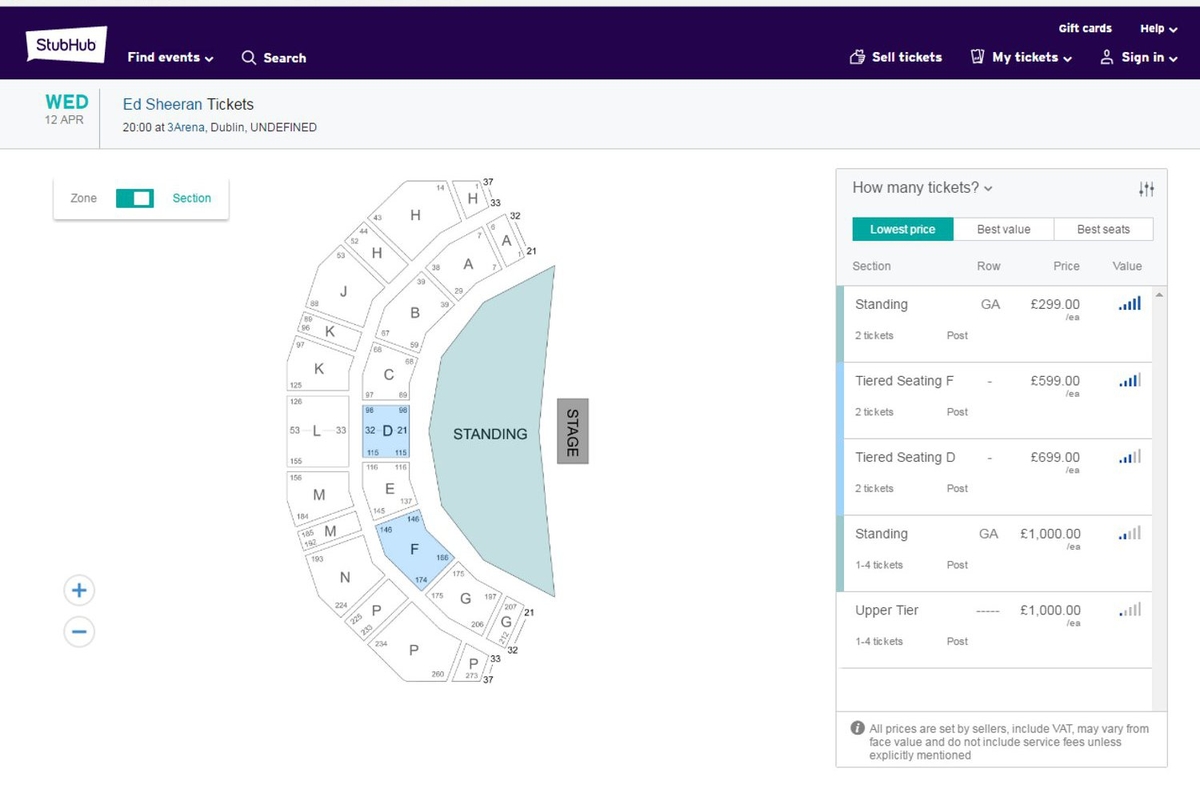Open the ticket filters sliders icon
The image size is (1200, 797).
[1146, 188]
